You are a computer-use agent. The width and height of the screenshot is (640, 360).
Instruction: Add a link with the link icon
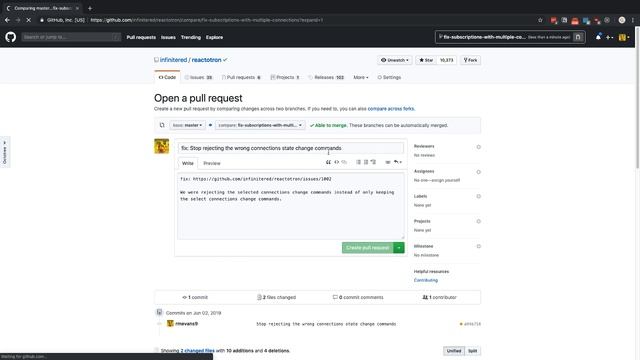coord(344,162)
